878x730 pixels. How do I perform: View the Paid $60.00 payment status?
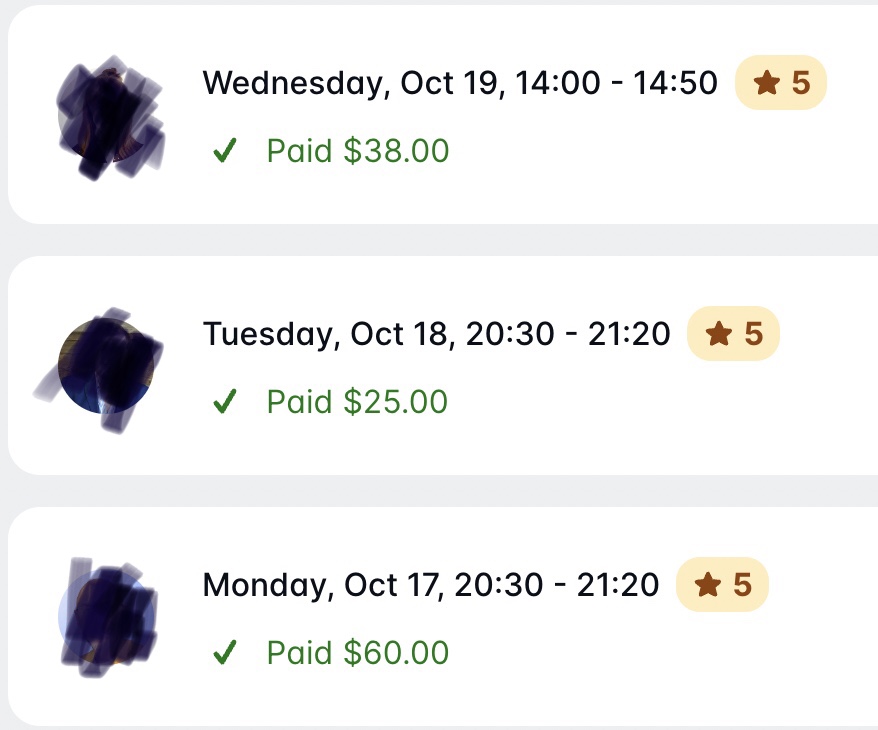click(x=357, y=653)
